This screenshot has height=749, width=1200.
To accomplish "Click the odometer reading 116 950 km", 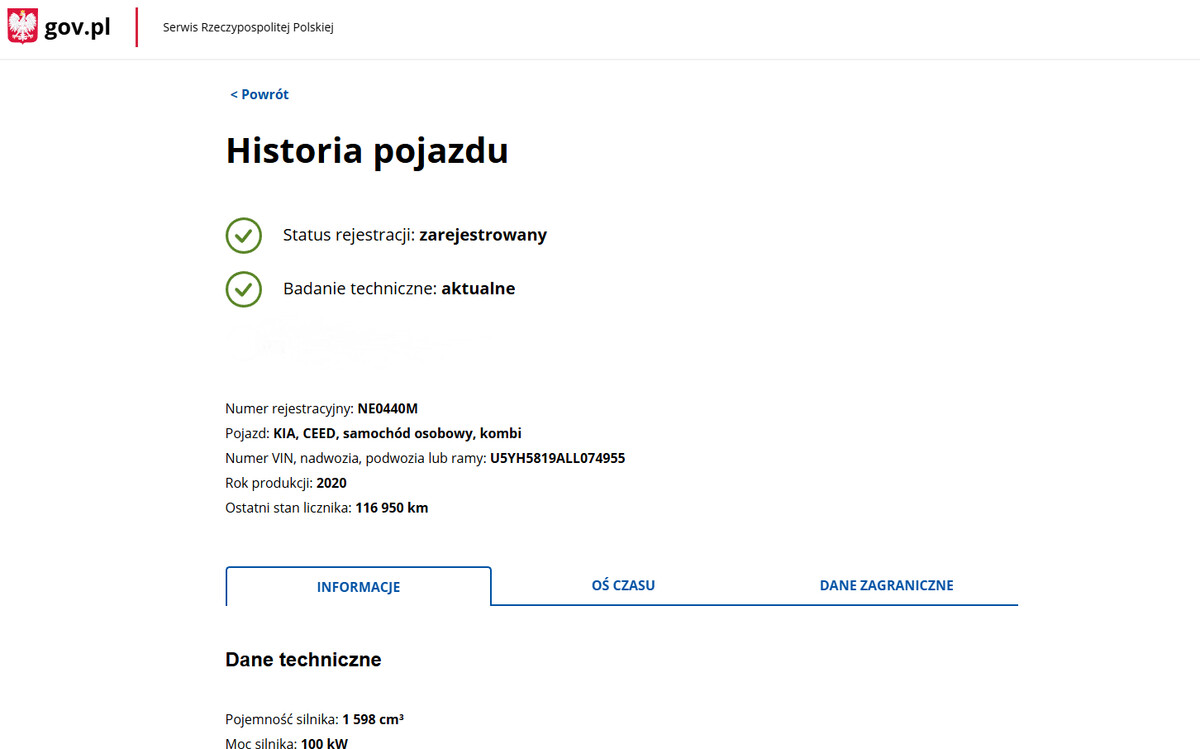I will coord(391,508).
